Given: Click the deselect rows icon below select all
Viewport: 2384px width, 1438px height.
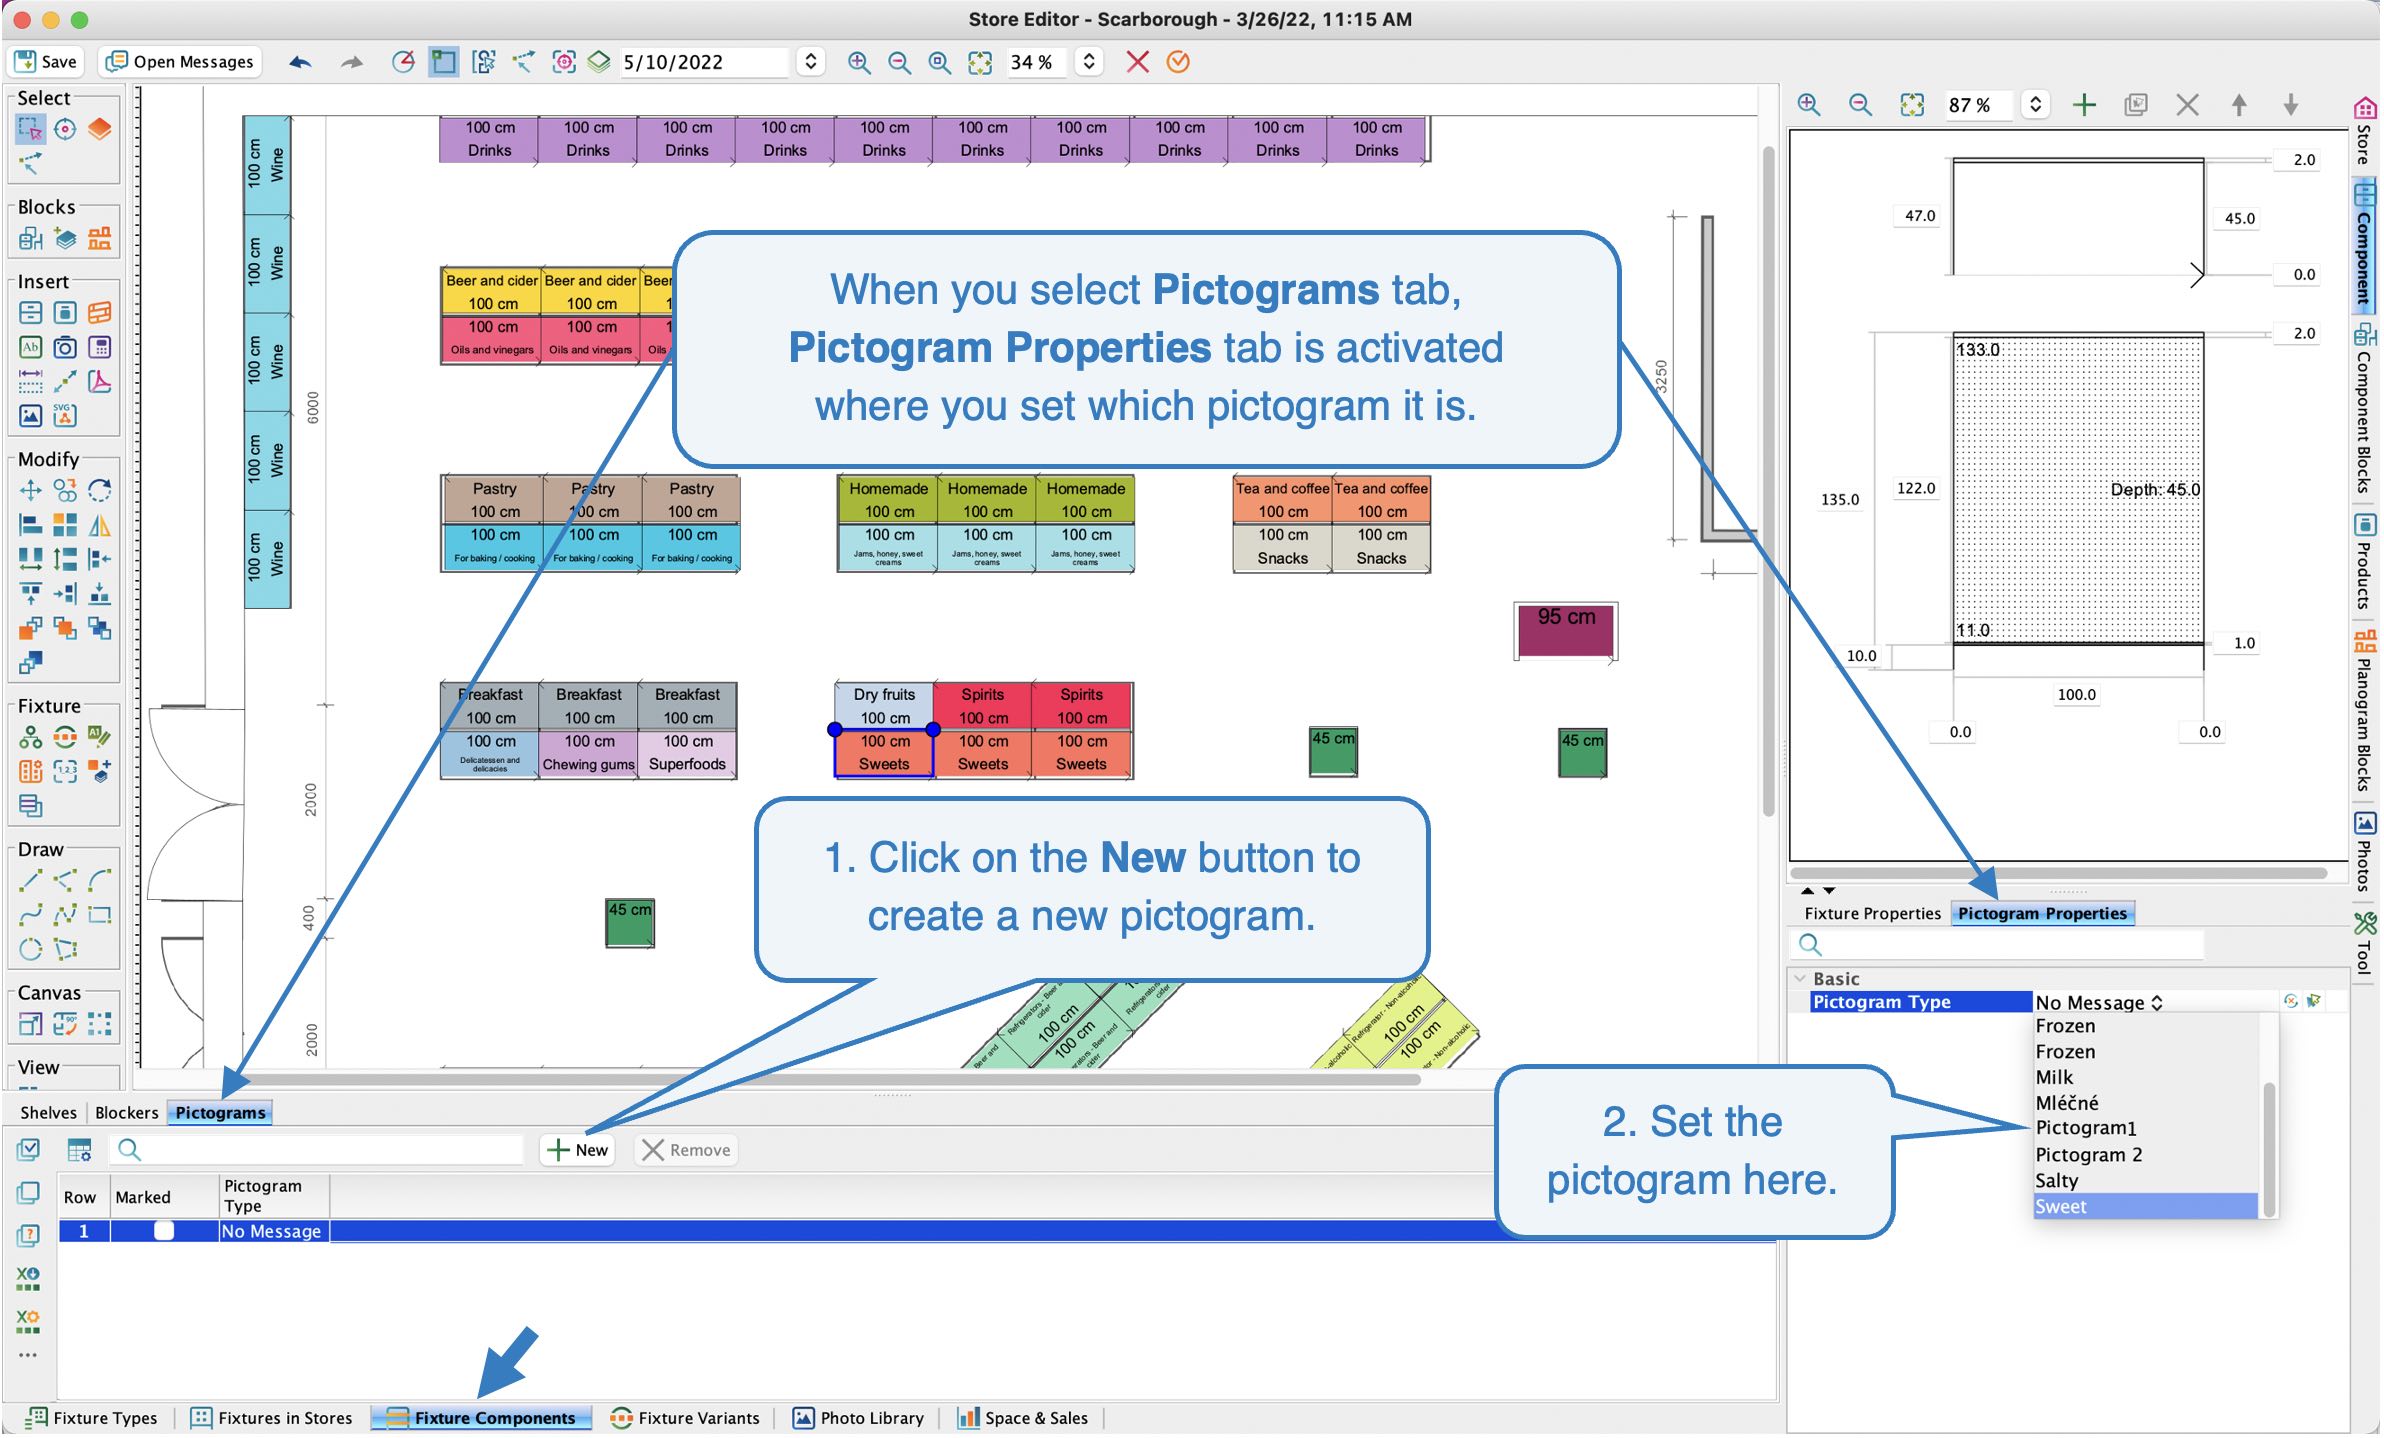Looking at the screenshot, I should click(28, 1192).
